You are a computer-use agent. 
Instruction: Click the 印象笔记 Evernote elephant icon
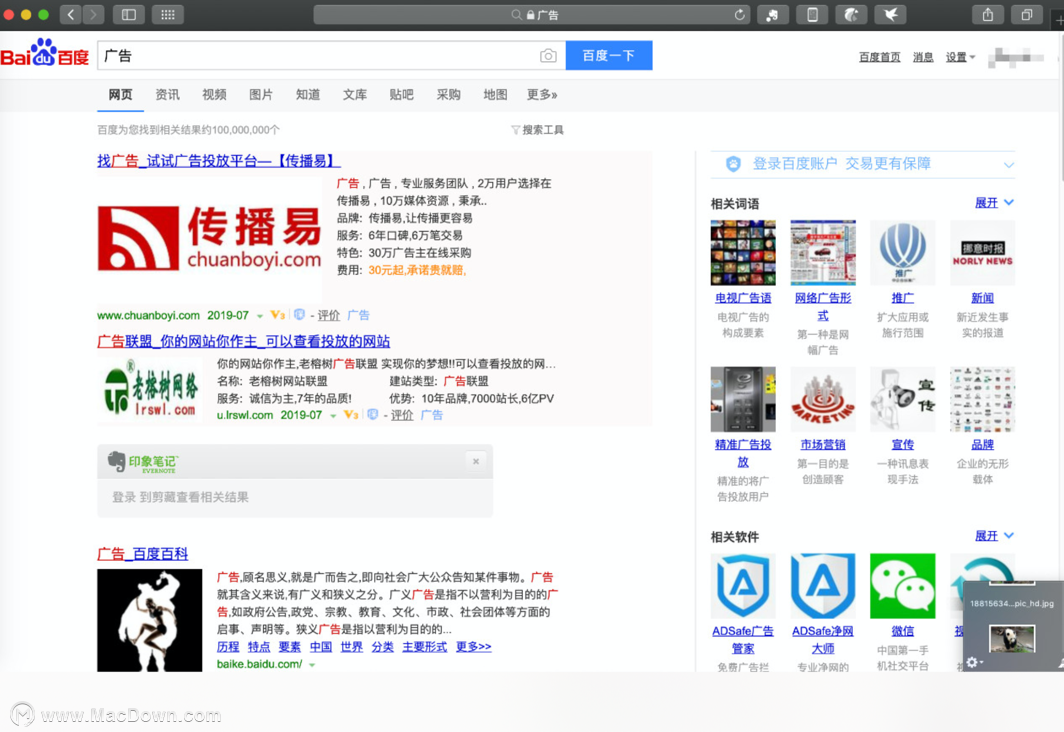(117, 461)
